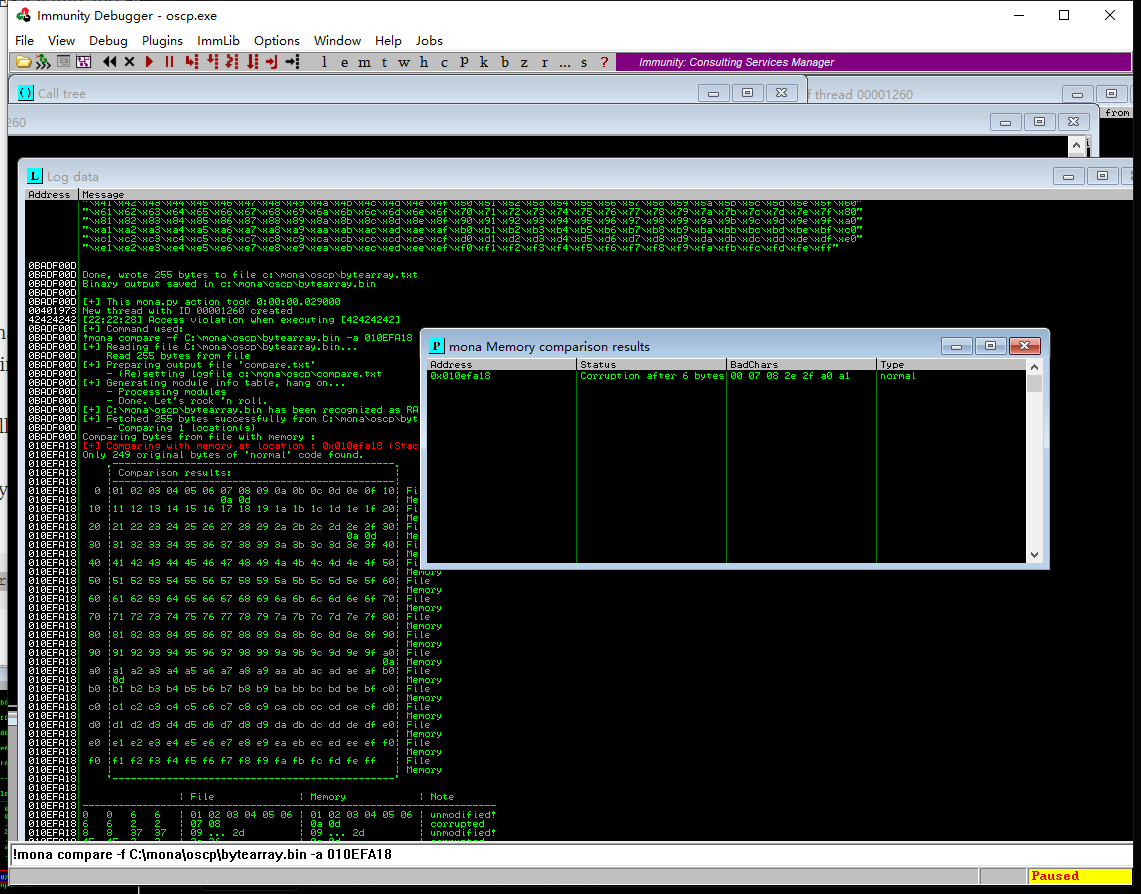The height and width of the screenshot is (894, 1141).
Task: Click the Trace over toolbar icon
Action: coord(253,62)
